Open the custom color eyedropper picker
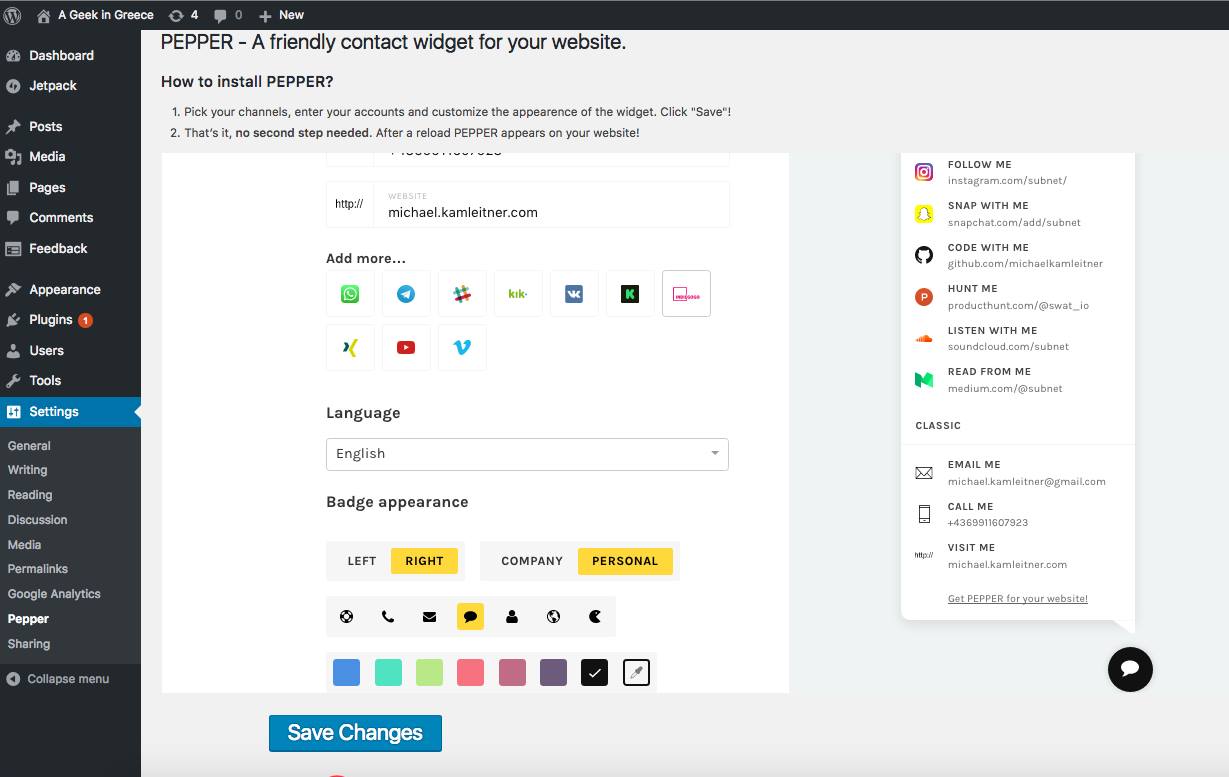The image size is (1229, 777). [x=636, y=673]
